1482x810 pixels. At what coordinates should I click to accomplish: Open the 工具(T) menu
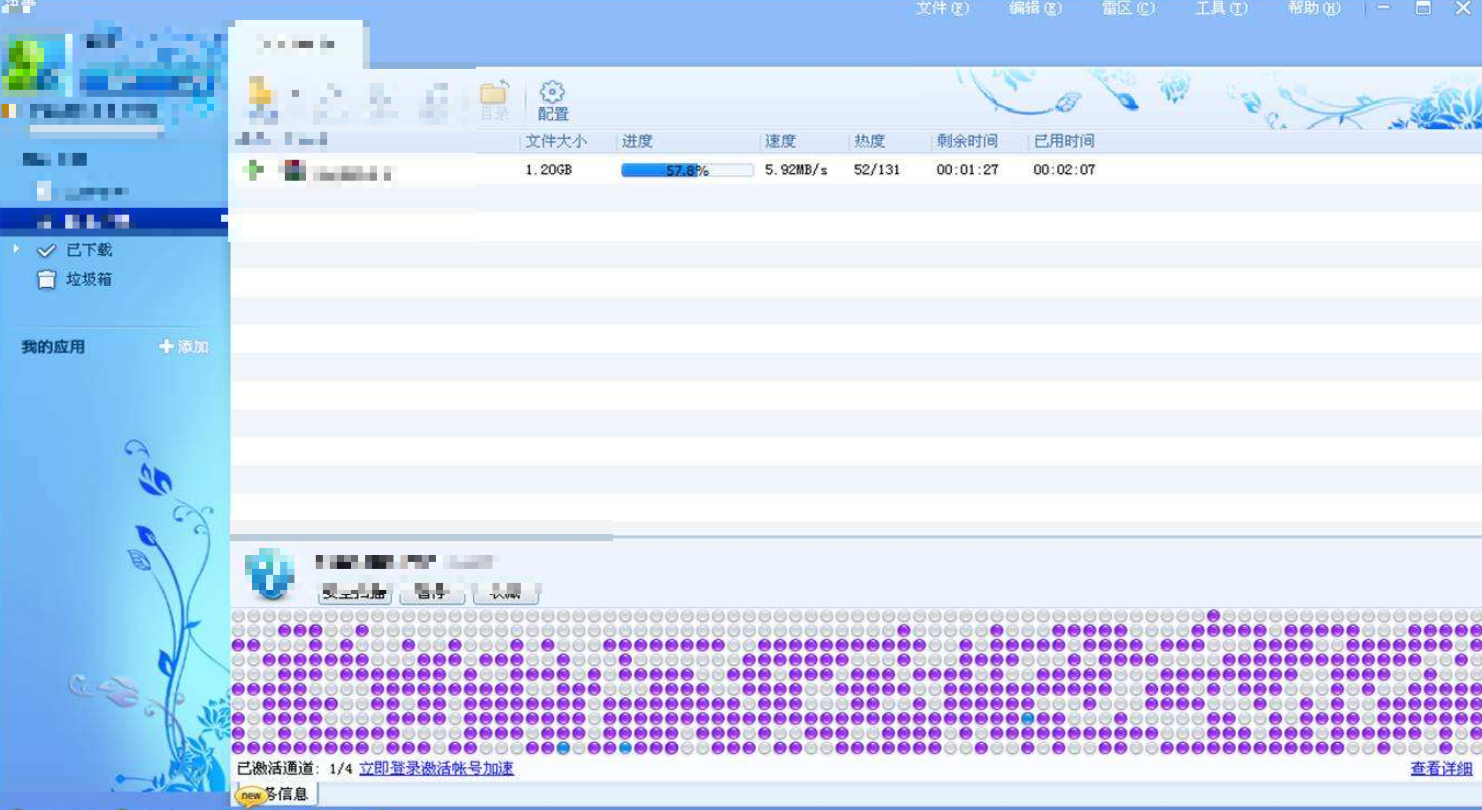pyautogui.click(x=1221, y=8)
